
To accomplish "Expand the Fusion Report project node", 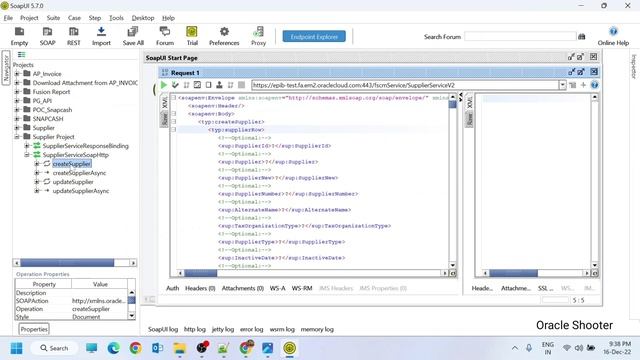I will [x=17, y=92].
